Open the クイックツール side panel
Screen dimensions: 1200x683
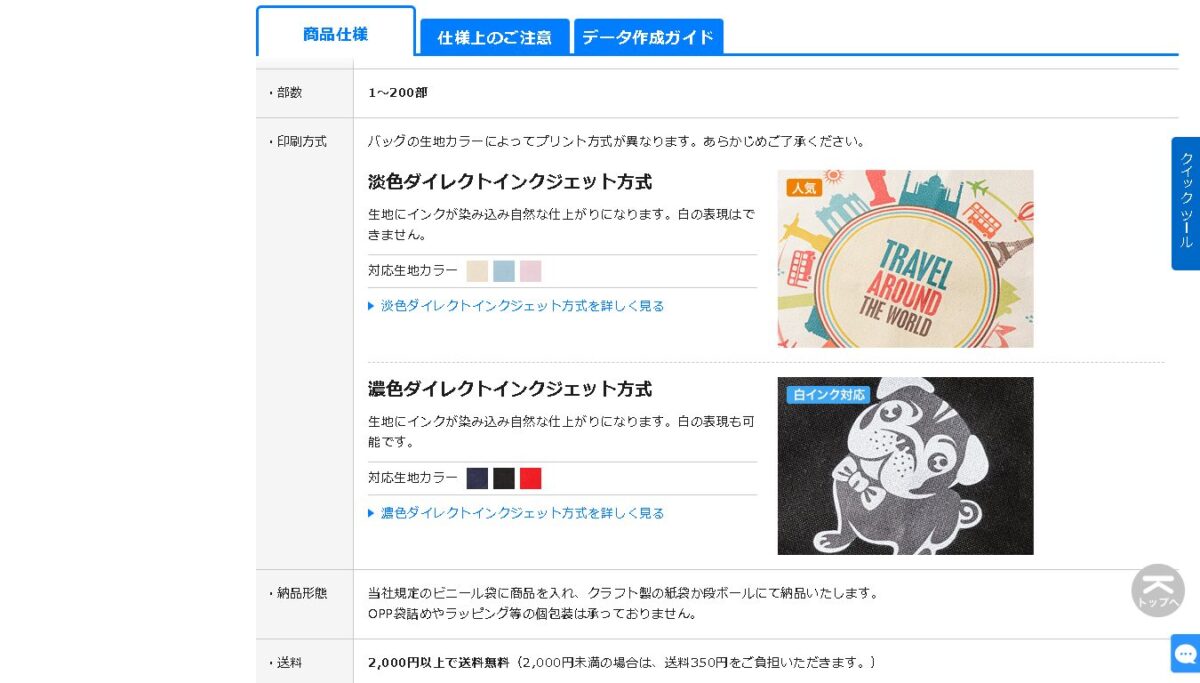click(x=1186, y=203)
